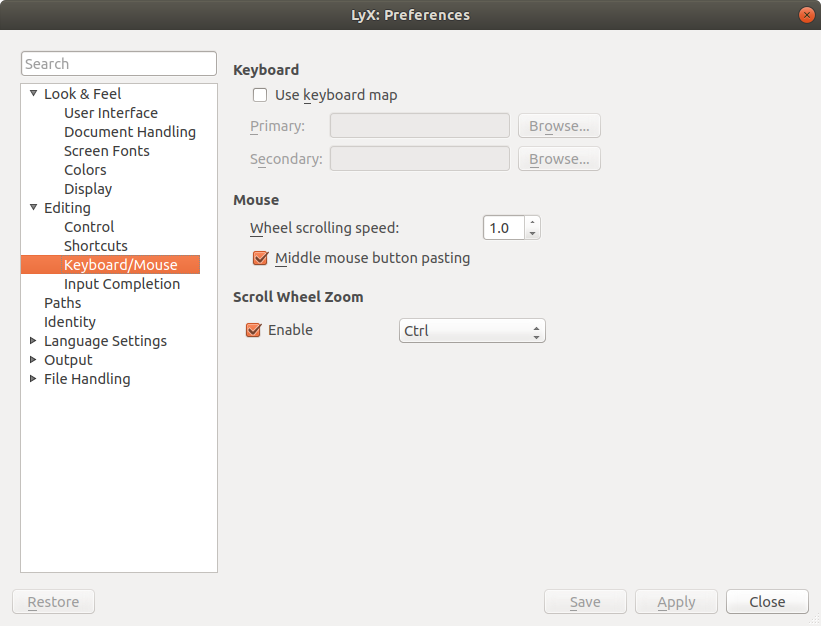This screenshot has height=626, width=821.
Task: Close the Preferences dialog with the orange X
Action: pos(805,15)
